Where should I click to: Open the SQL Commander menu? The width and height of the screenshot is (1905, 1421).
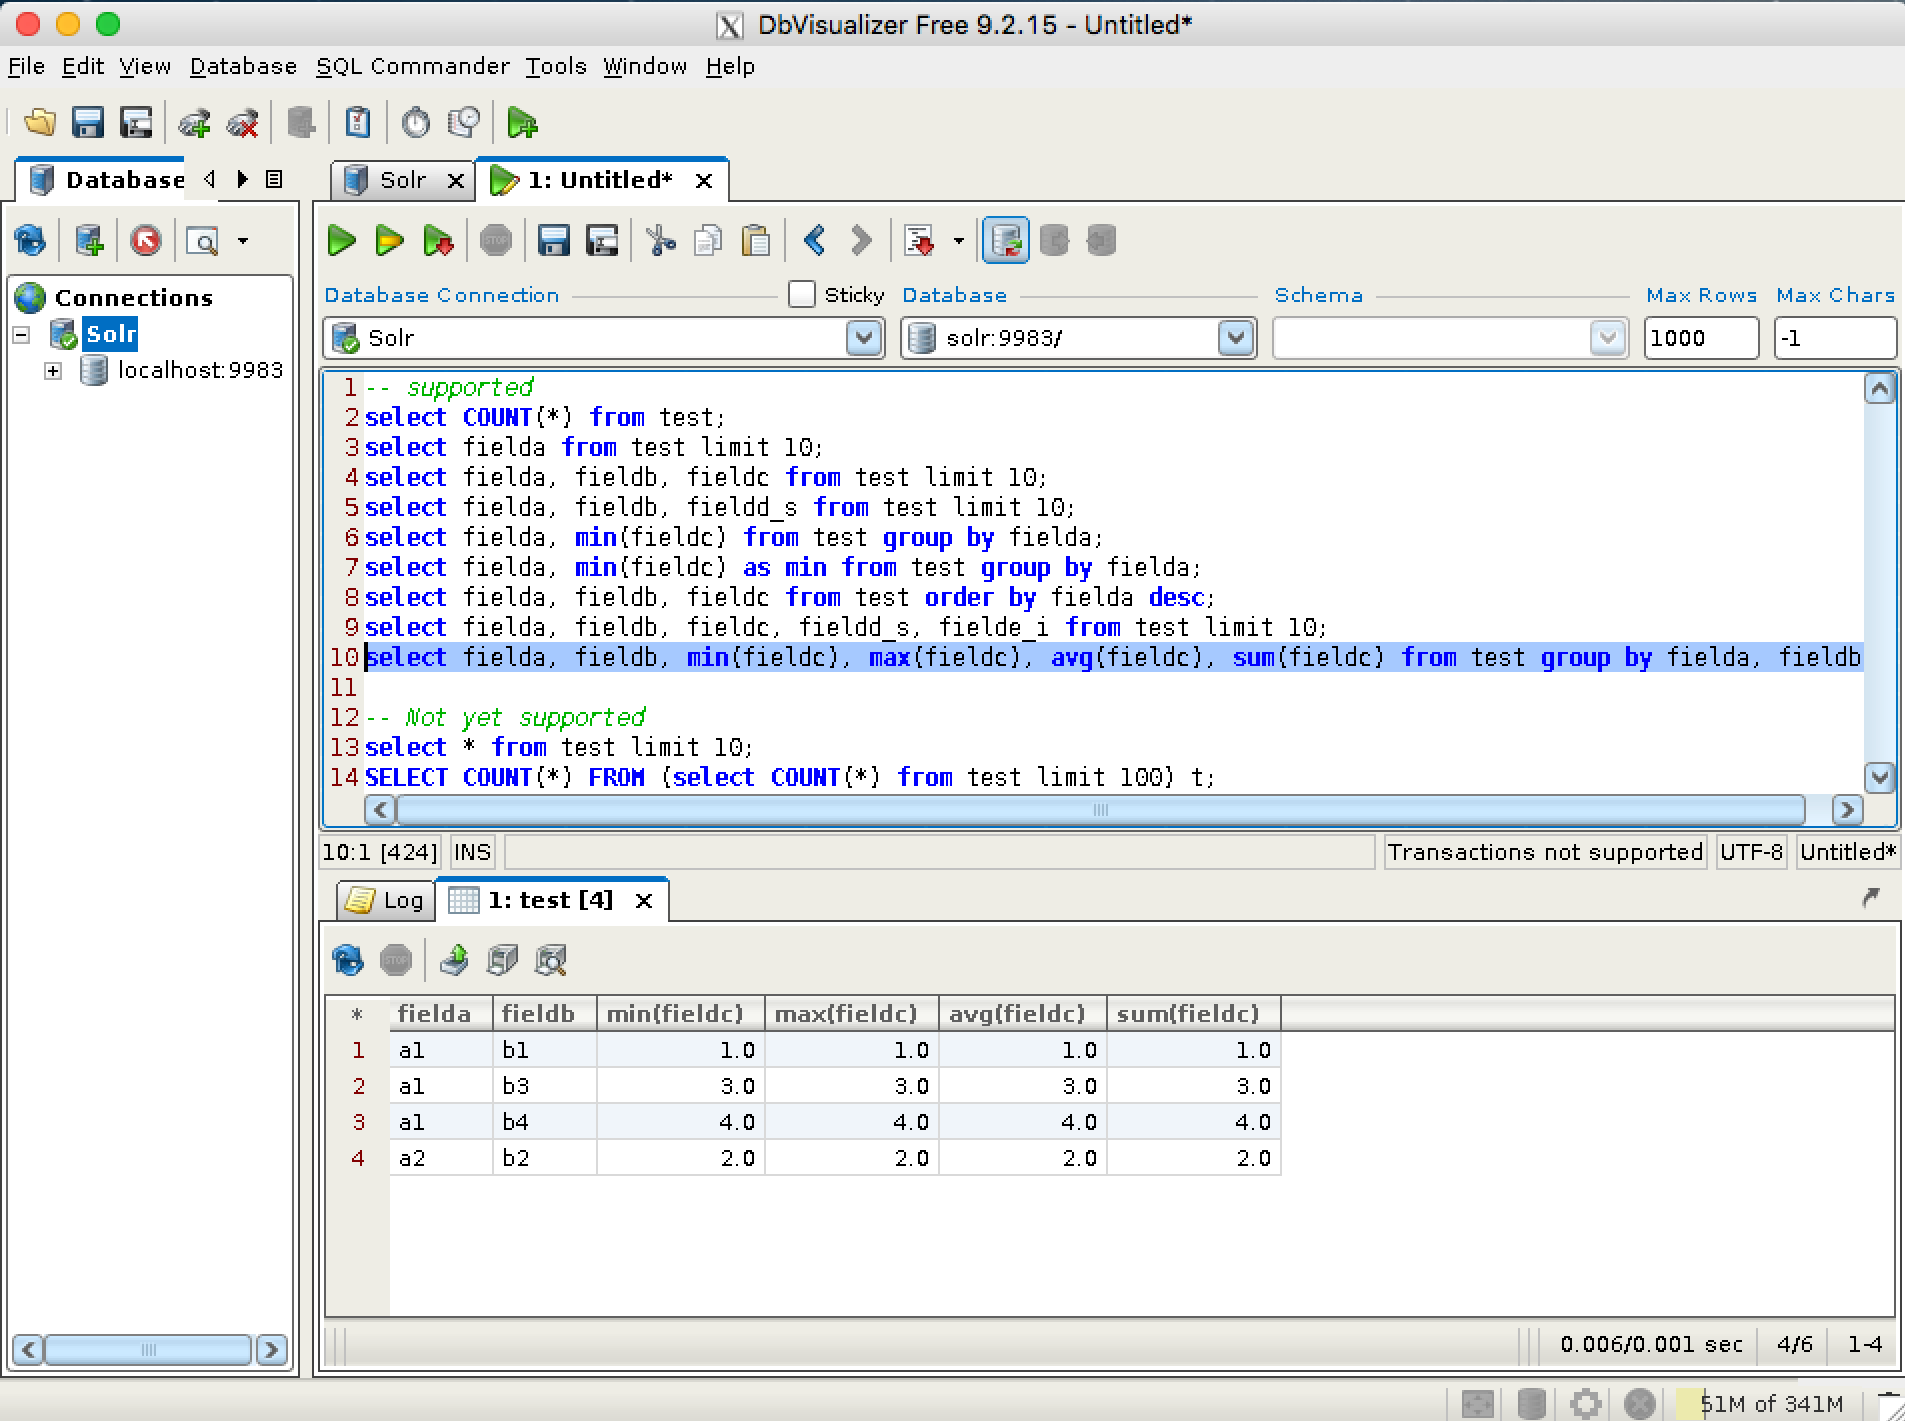click(x=412, y=66)
